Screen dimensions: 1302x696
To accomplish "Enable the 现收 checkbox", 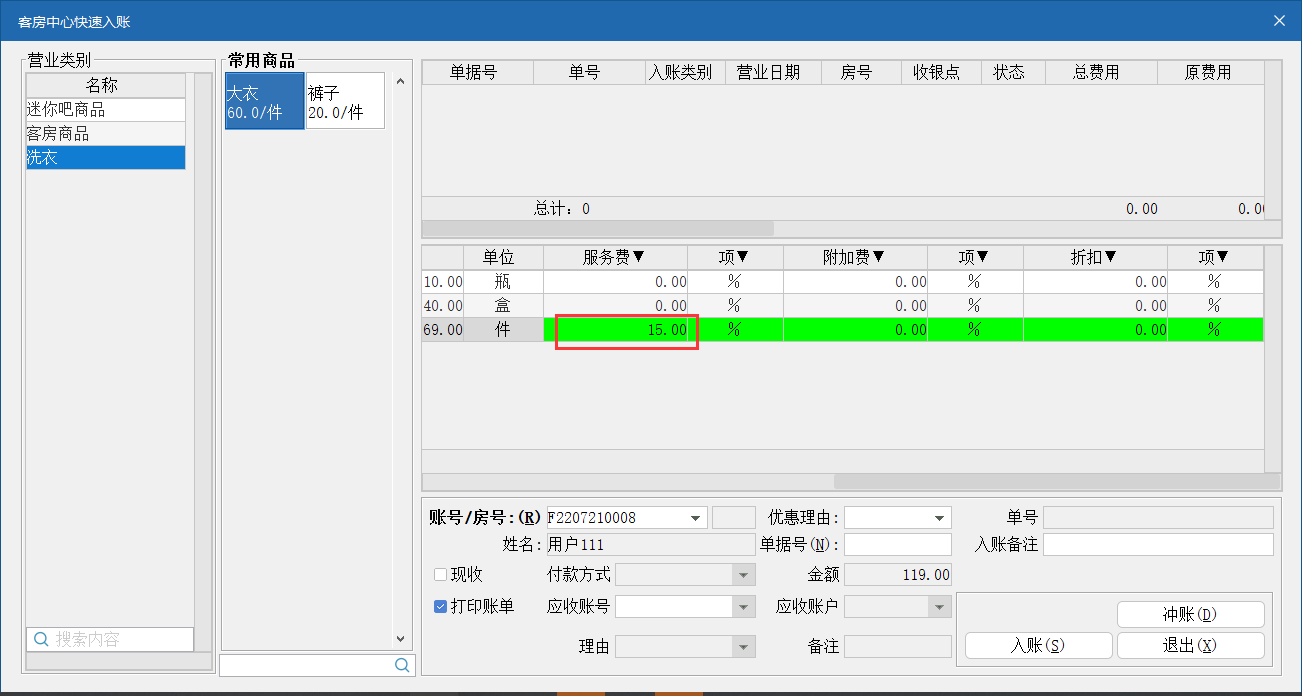I will pyautogui.click(x=440, y=575).
